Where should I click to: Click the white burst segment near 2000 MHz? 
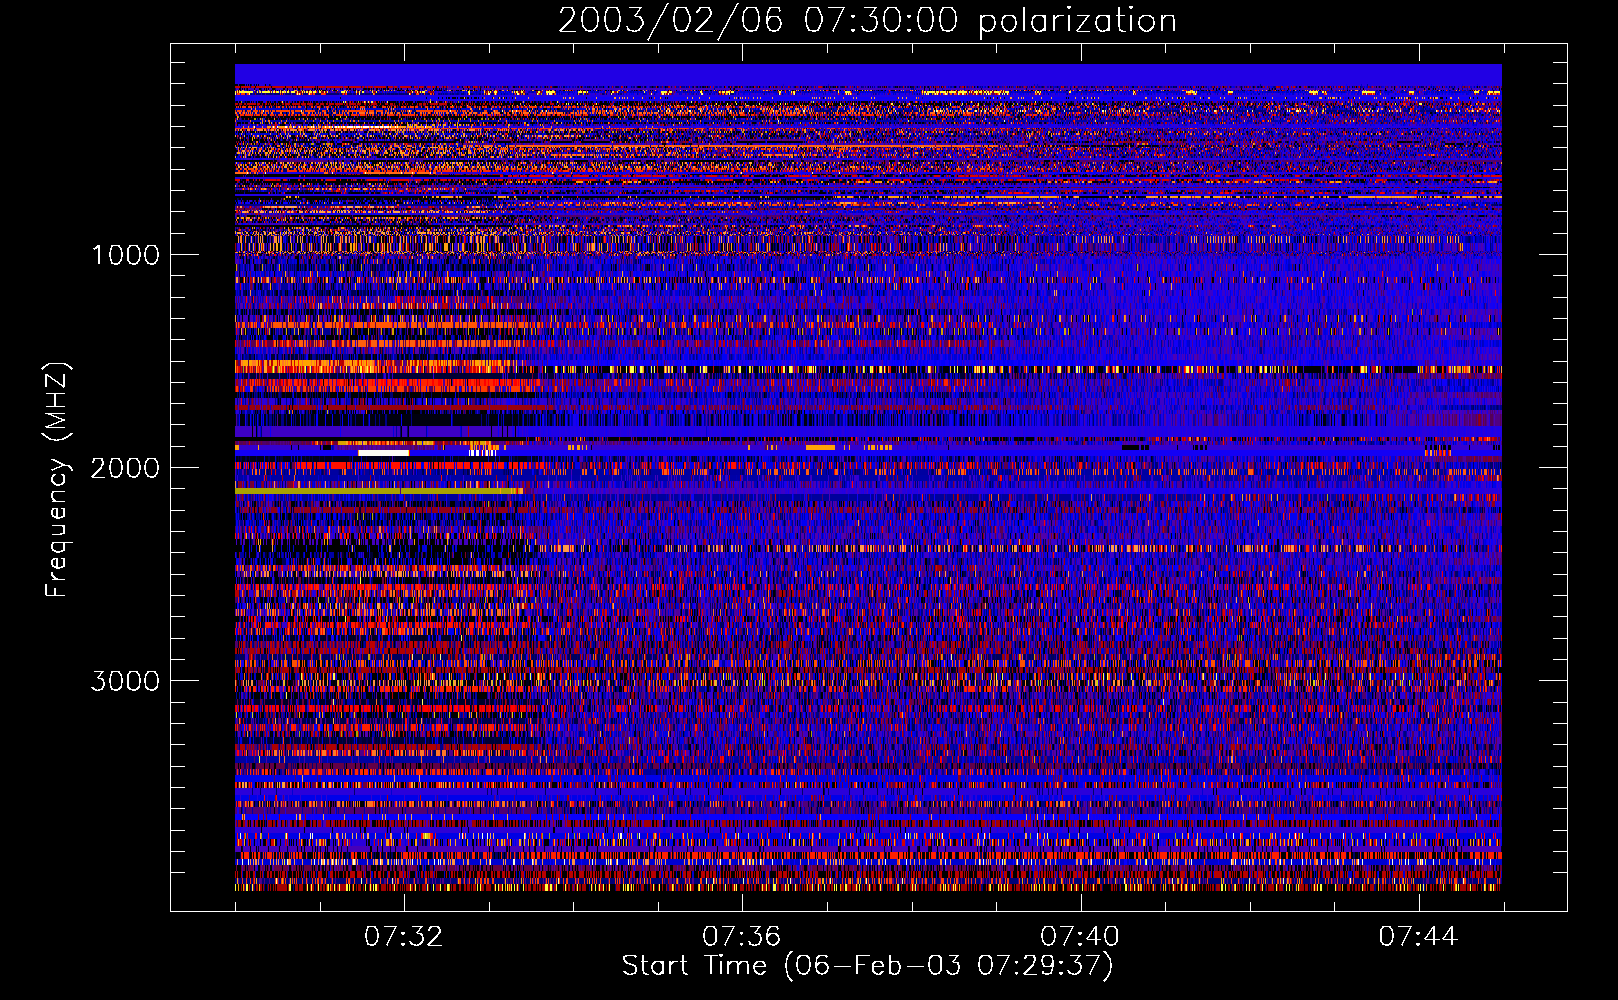(x=384, y=453)
